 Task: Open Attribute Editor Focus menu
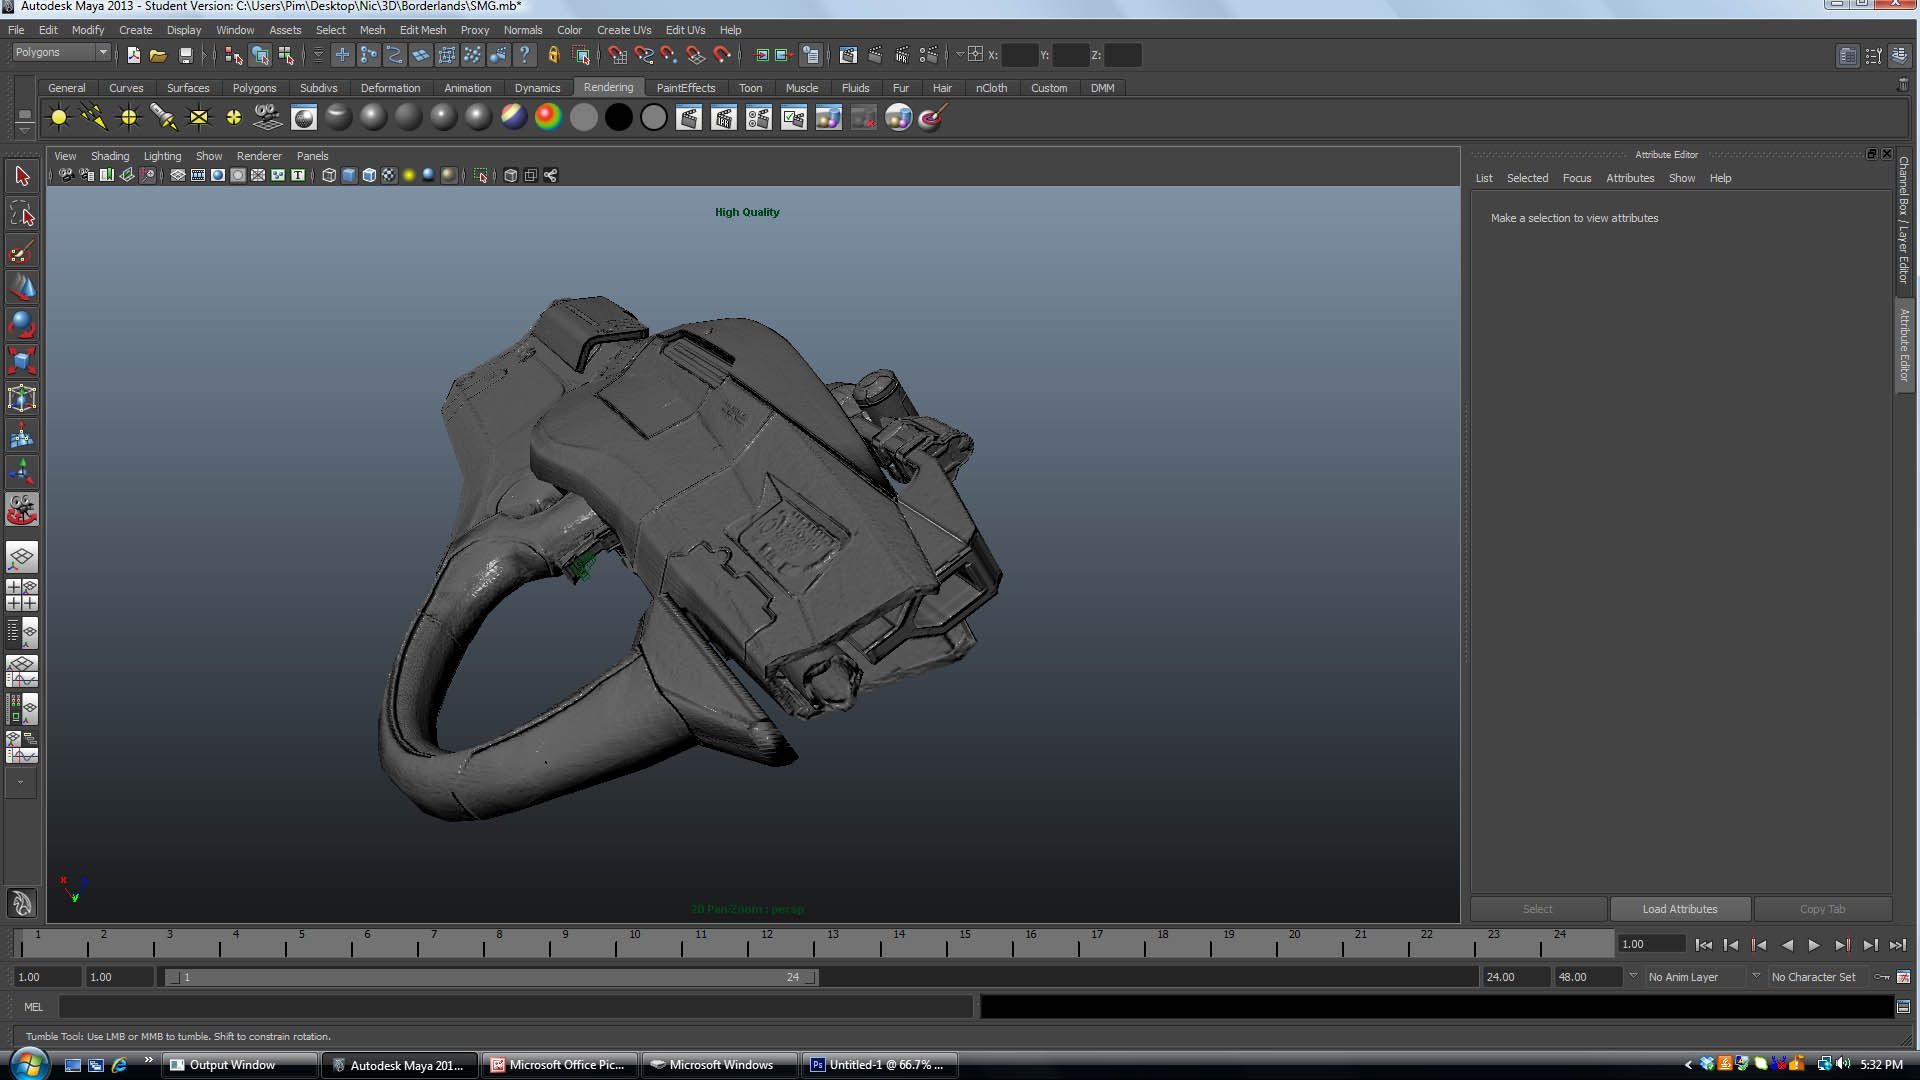click(x=1577, y=178)
